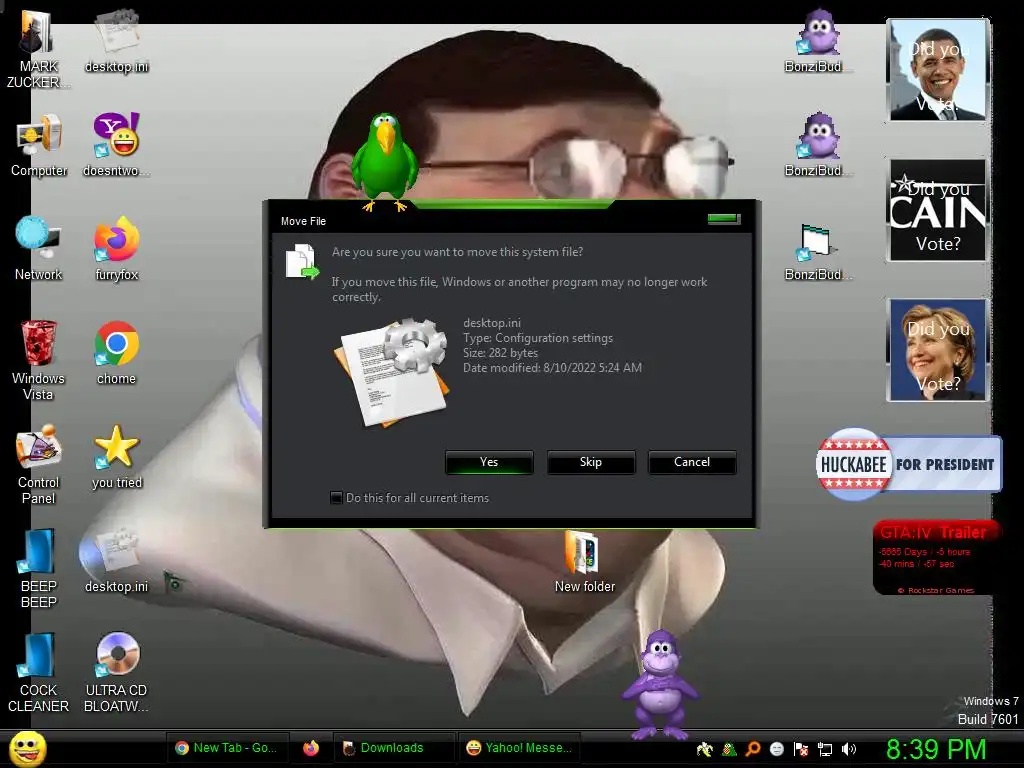Click the Hillary 'Did you Vote?' gadget
The image size is (1024, 768).
[938, 350]
